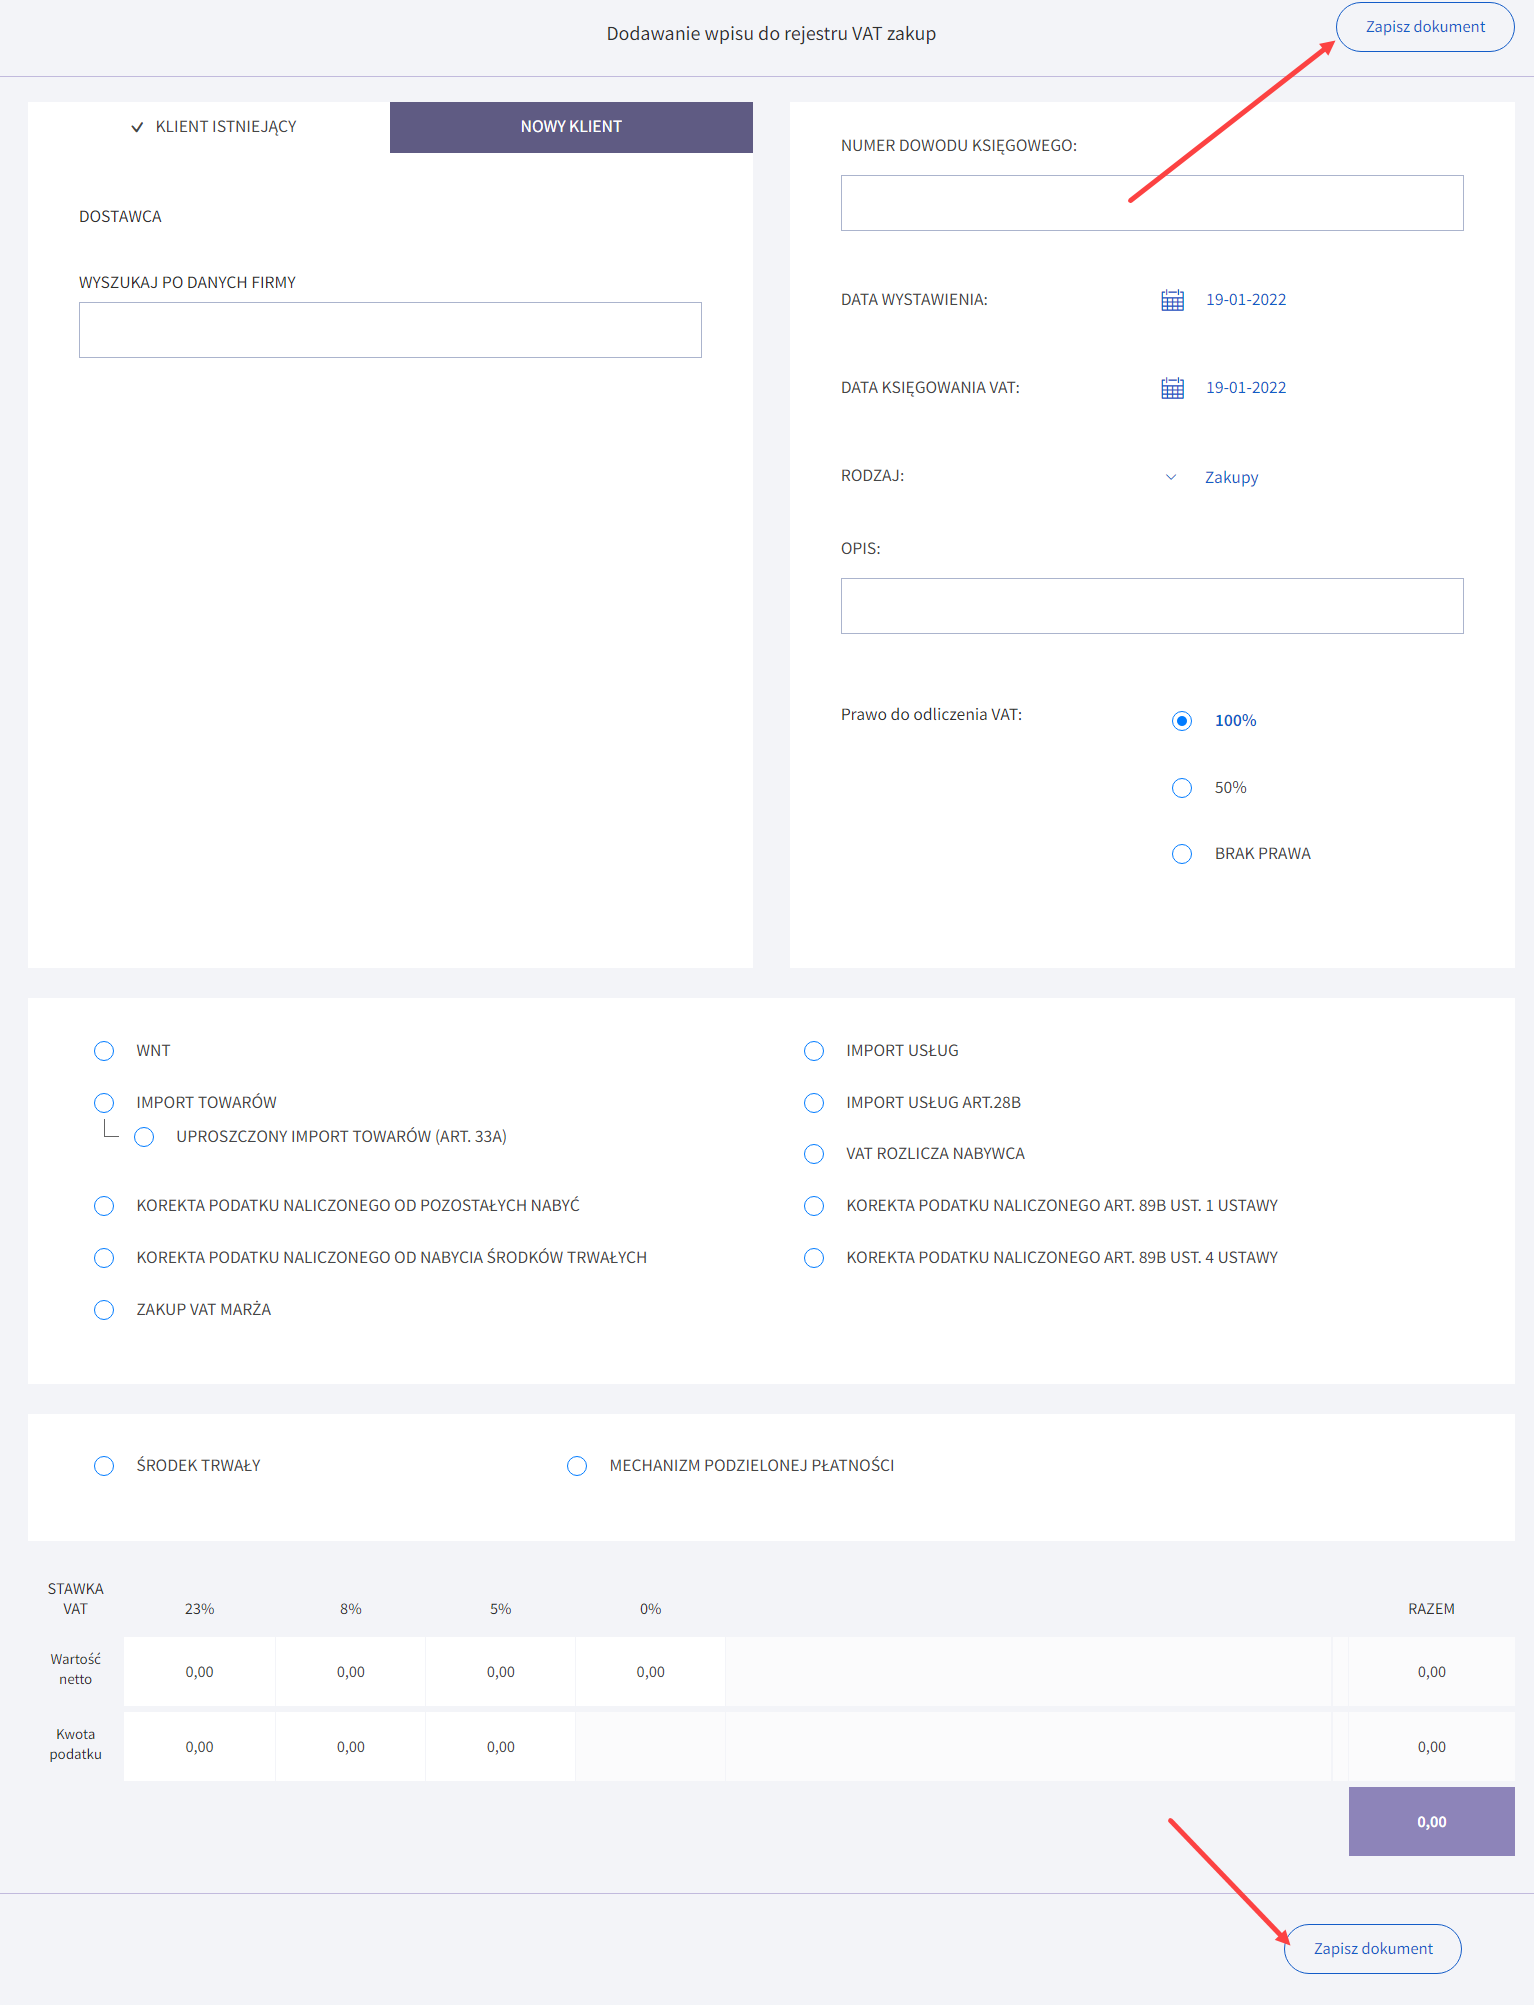Open calendar icon for Data wystawienia
The height and width of the screenshot is (2005, 1534).
1172,300
